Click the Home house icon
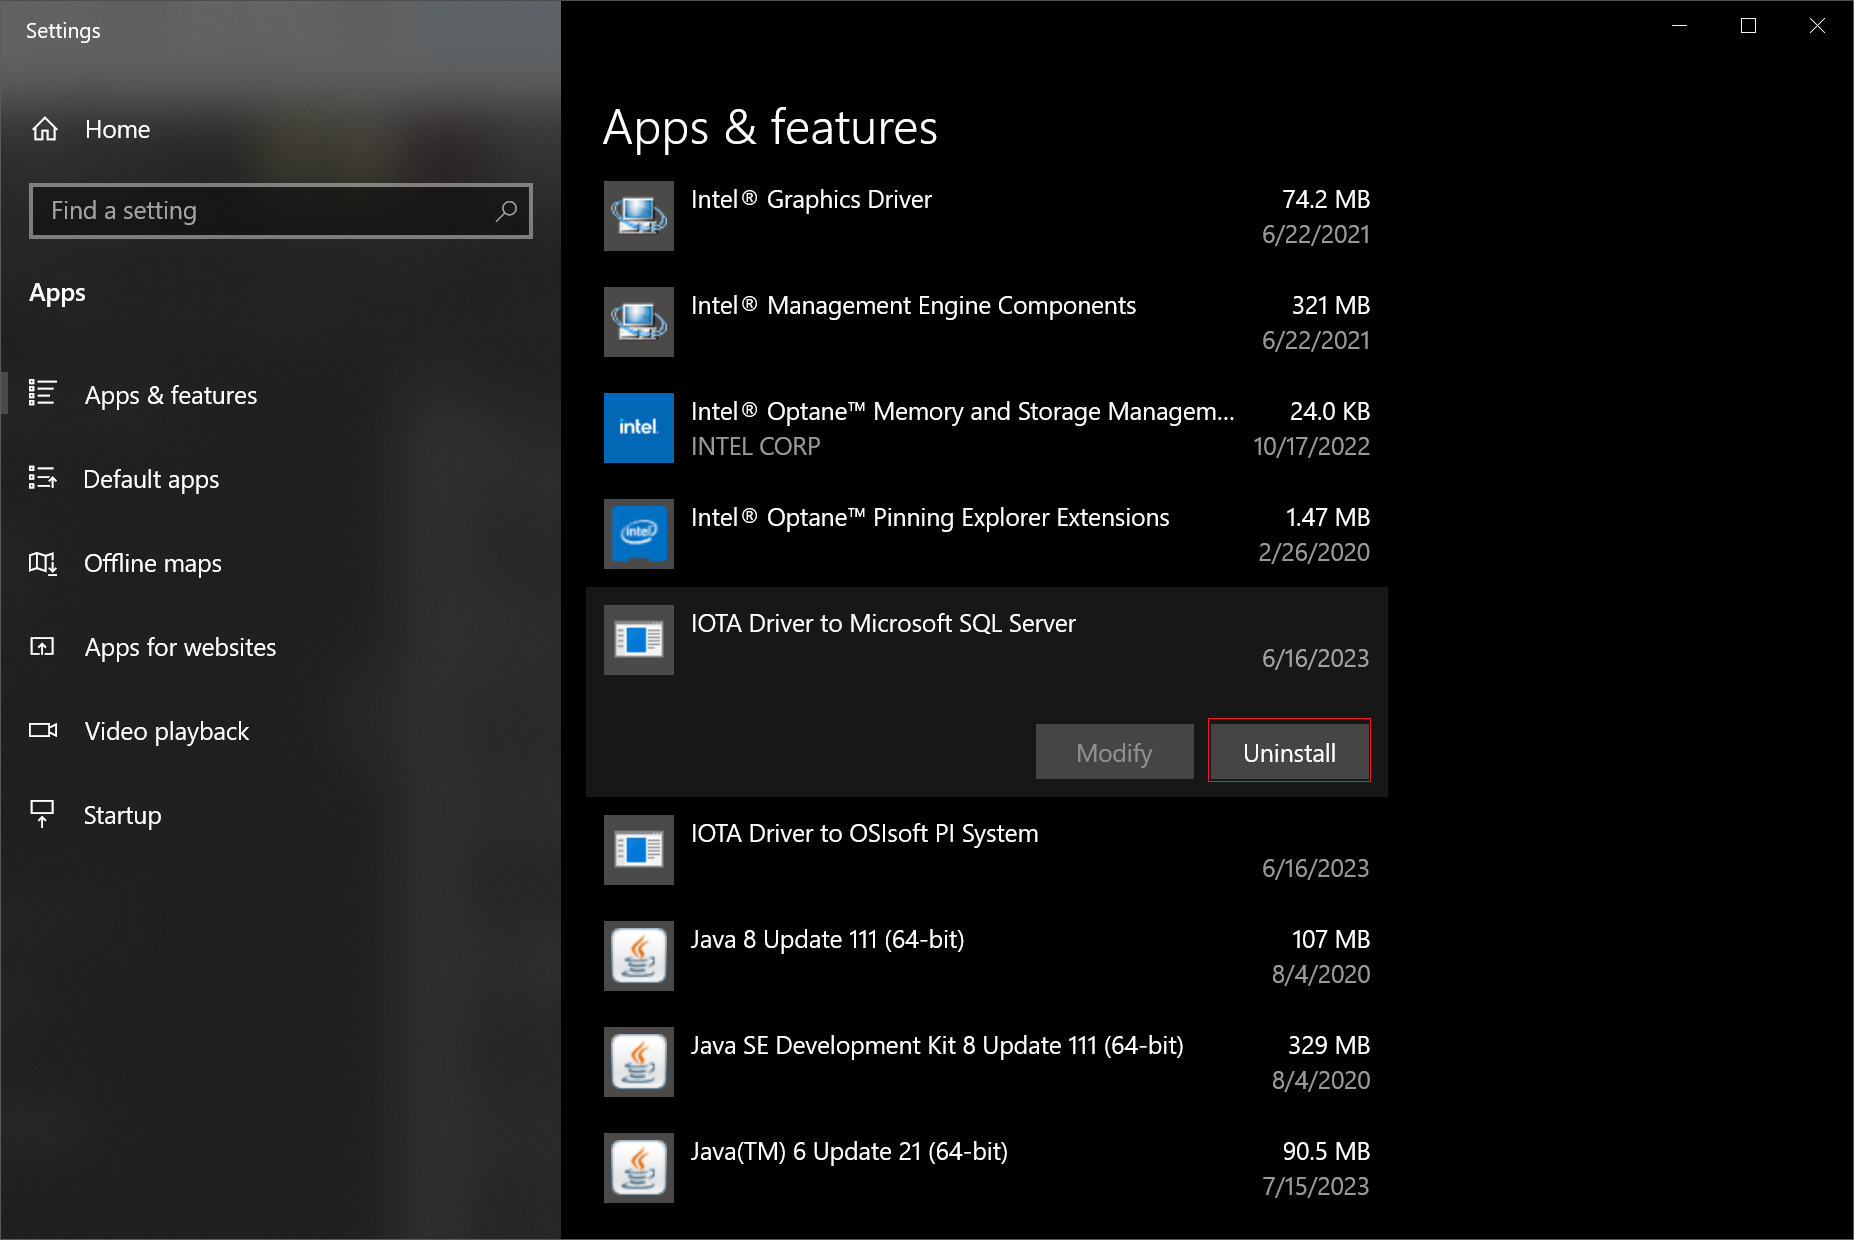1854x1240 pixels. coord(45,129)
